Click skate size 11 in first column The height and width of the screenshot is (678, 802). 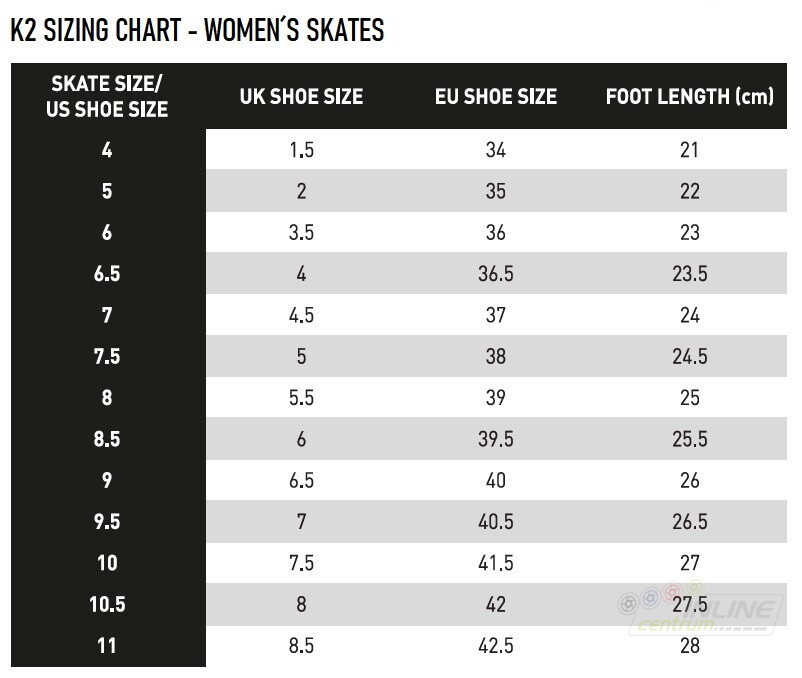coord(107,645)
